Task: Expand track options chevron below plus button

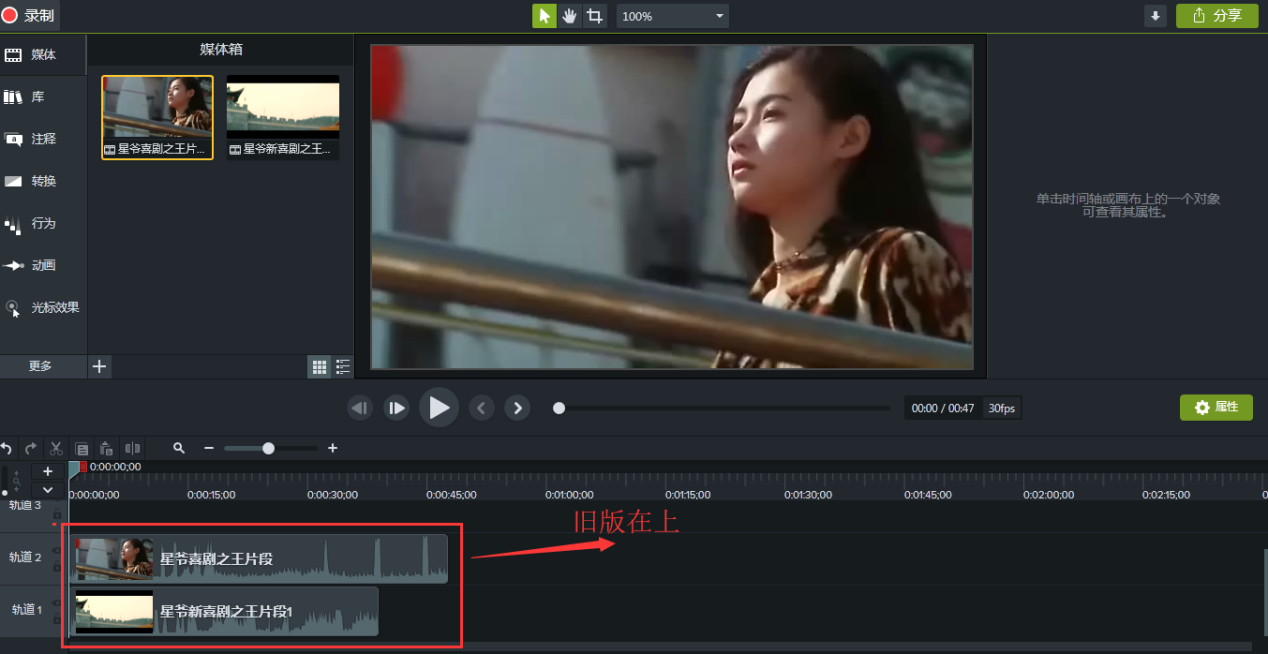Action: [47, 489]
